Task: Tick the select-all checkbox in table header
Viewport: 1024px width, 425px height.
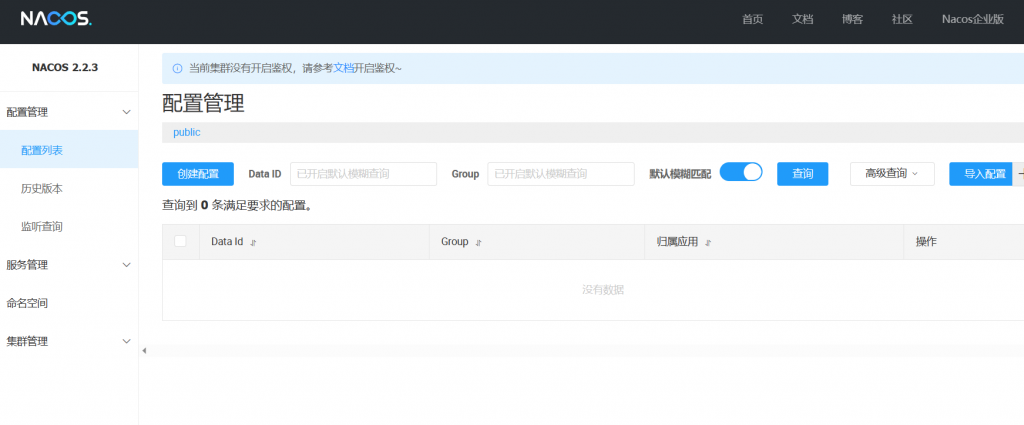Action: point(180,241)
